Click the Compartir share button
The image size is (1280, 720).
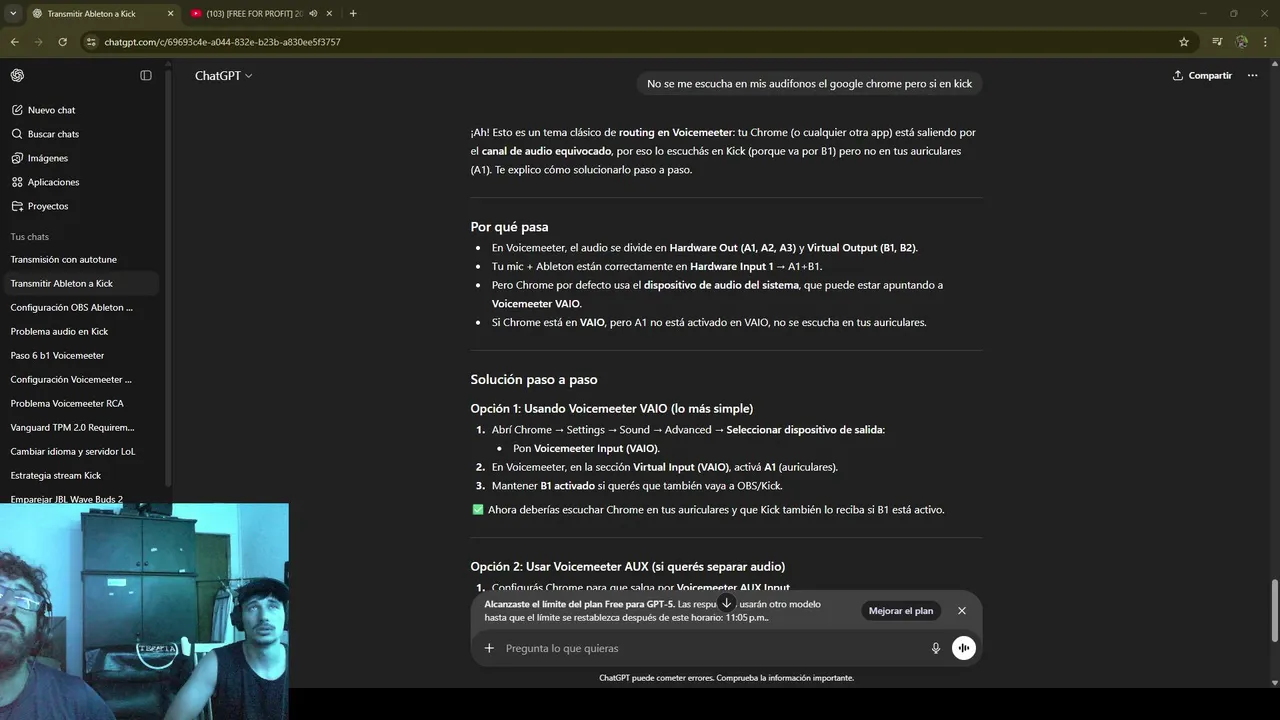(1202, 76)
